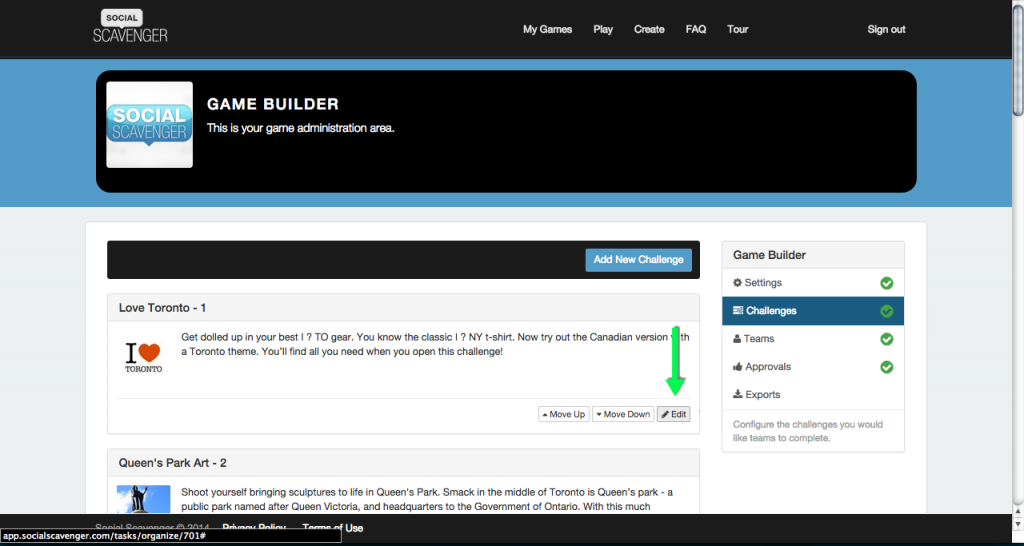Click the Game Builder sidebar title
This screenshot has height=546, width=1024.
(769, 255)
